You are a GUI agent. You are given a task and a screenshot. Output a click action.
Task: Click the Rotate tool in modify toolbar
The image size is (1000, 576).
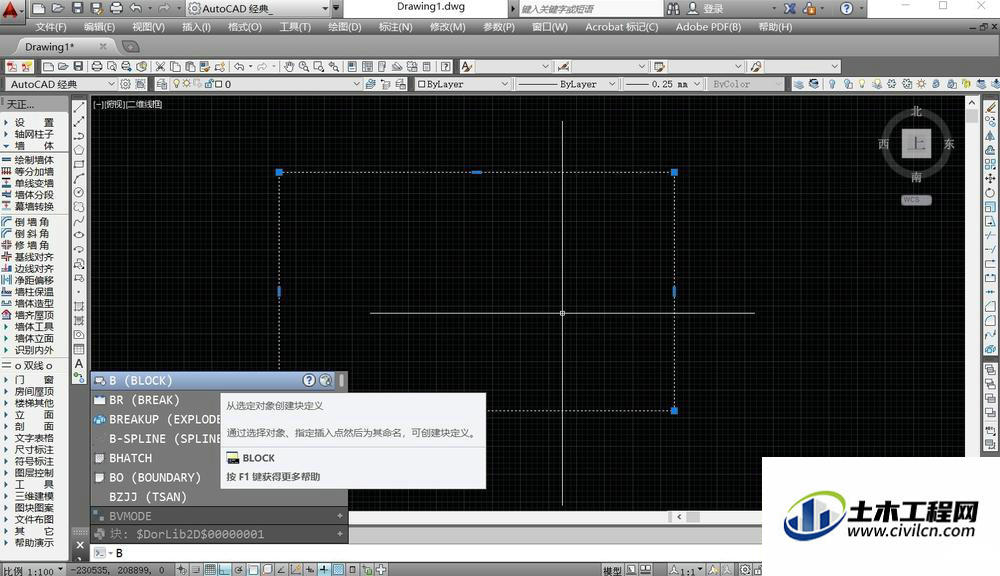pos(990,192)
